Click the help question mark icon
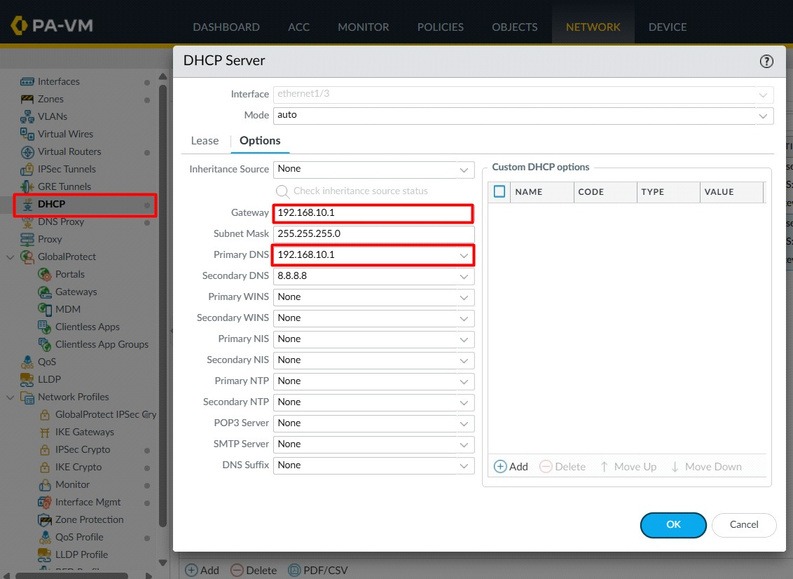Image resolution: width=793 pixels, height=579 pixels. tap(766, 61)
